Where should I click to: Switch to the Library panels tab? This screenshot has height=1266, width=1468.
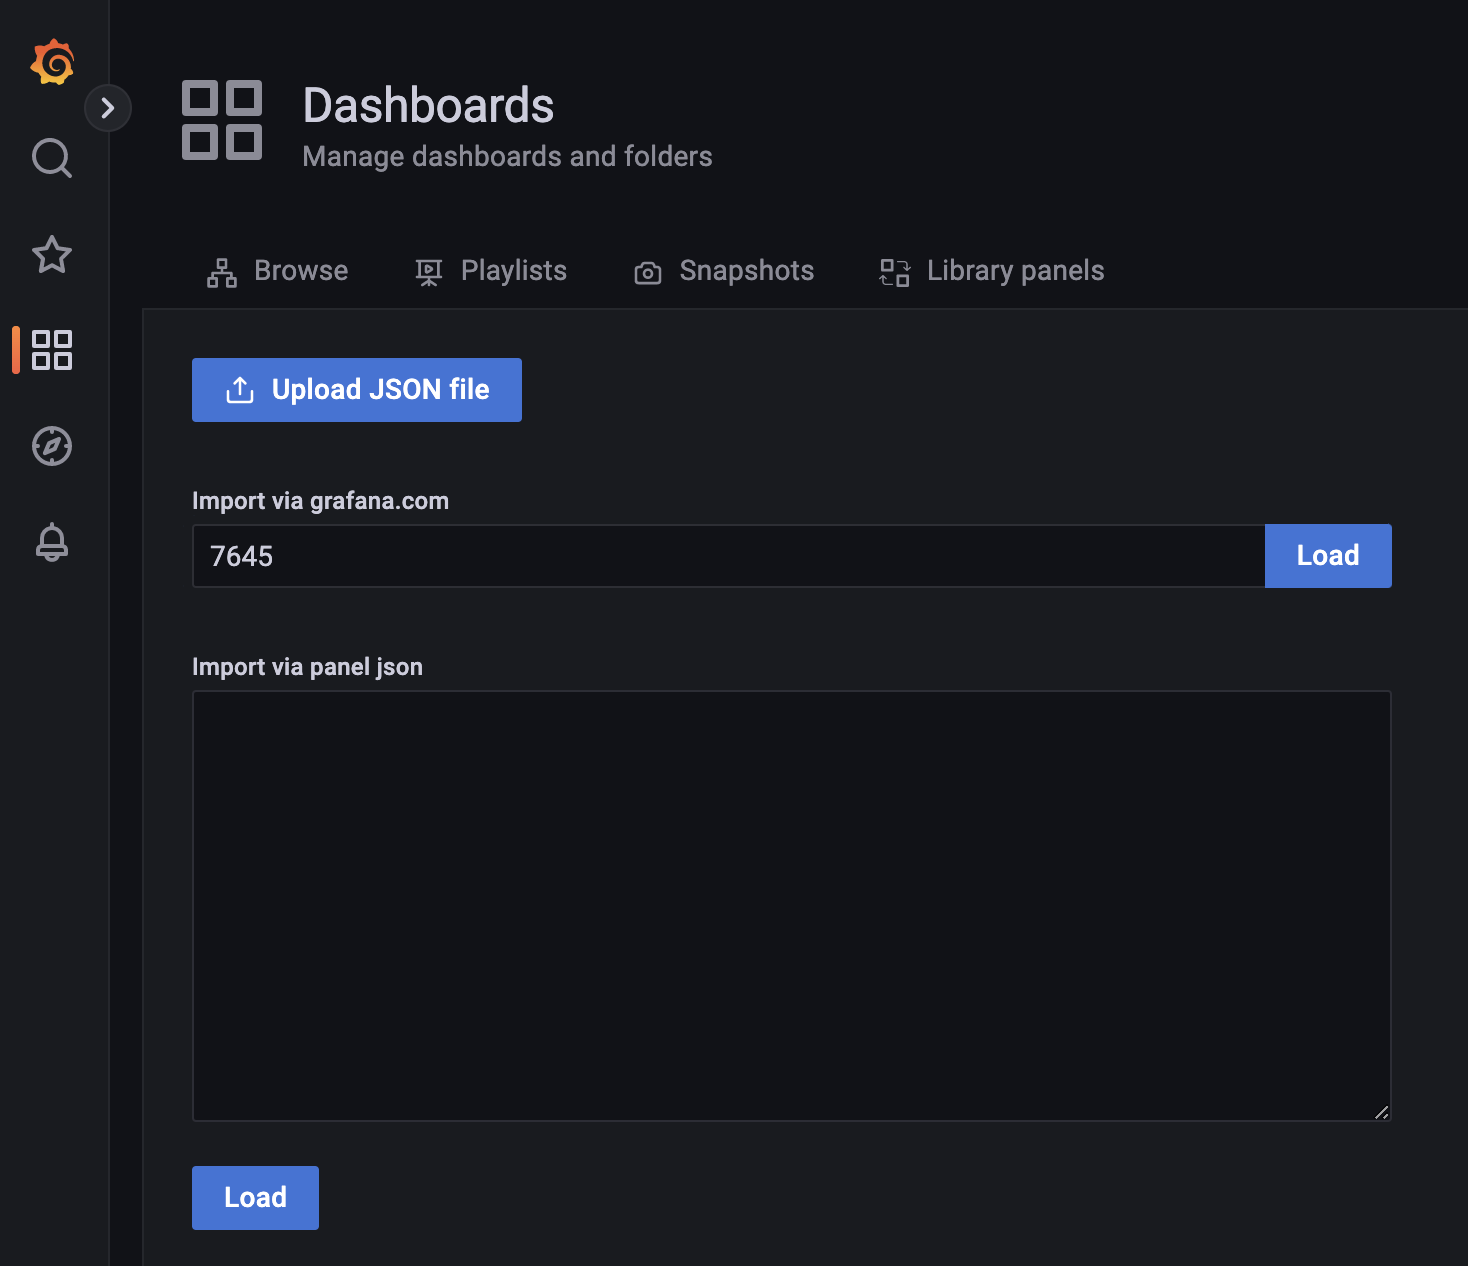992,271
